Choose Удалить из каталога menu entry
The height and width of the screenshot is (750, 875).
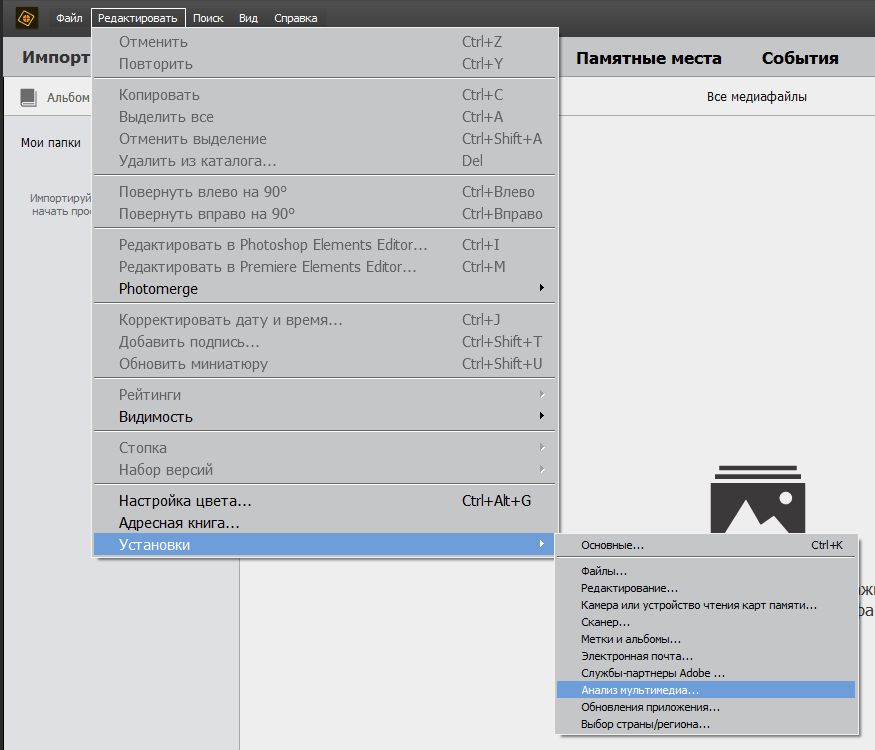(325, 161)
